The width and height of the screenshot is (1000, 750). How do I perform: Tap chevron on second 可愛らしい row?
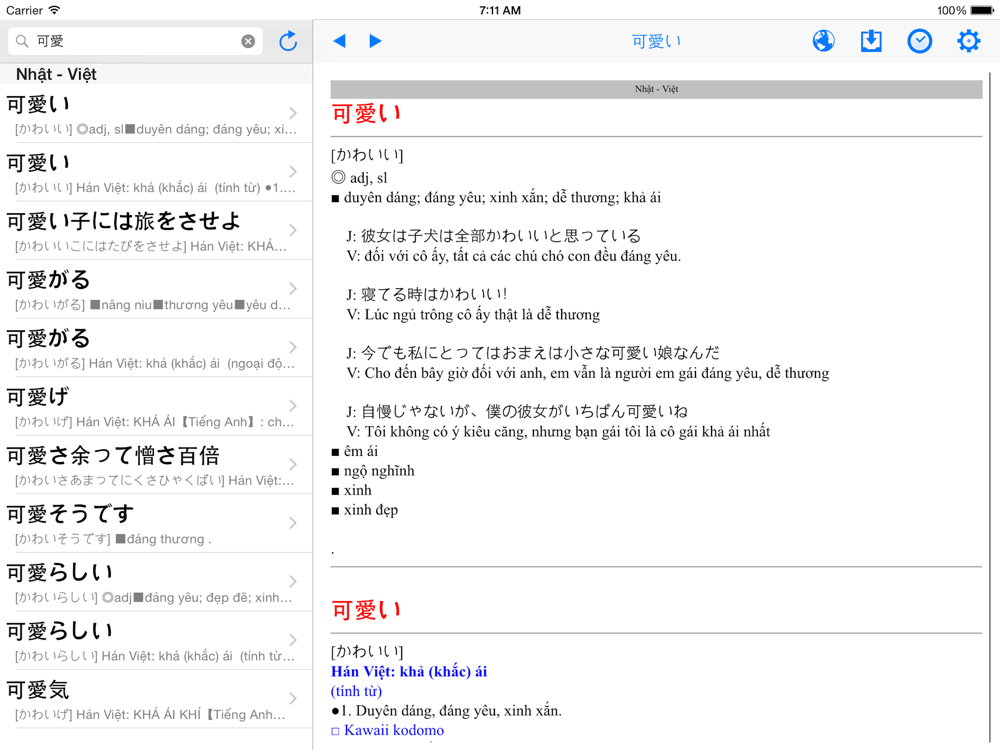(293, 640)
